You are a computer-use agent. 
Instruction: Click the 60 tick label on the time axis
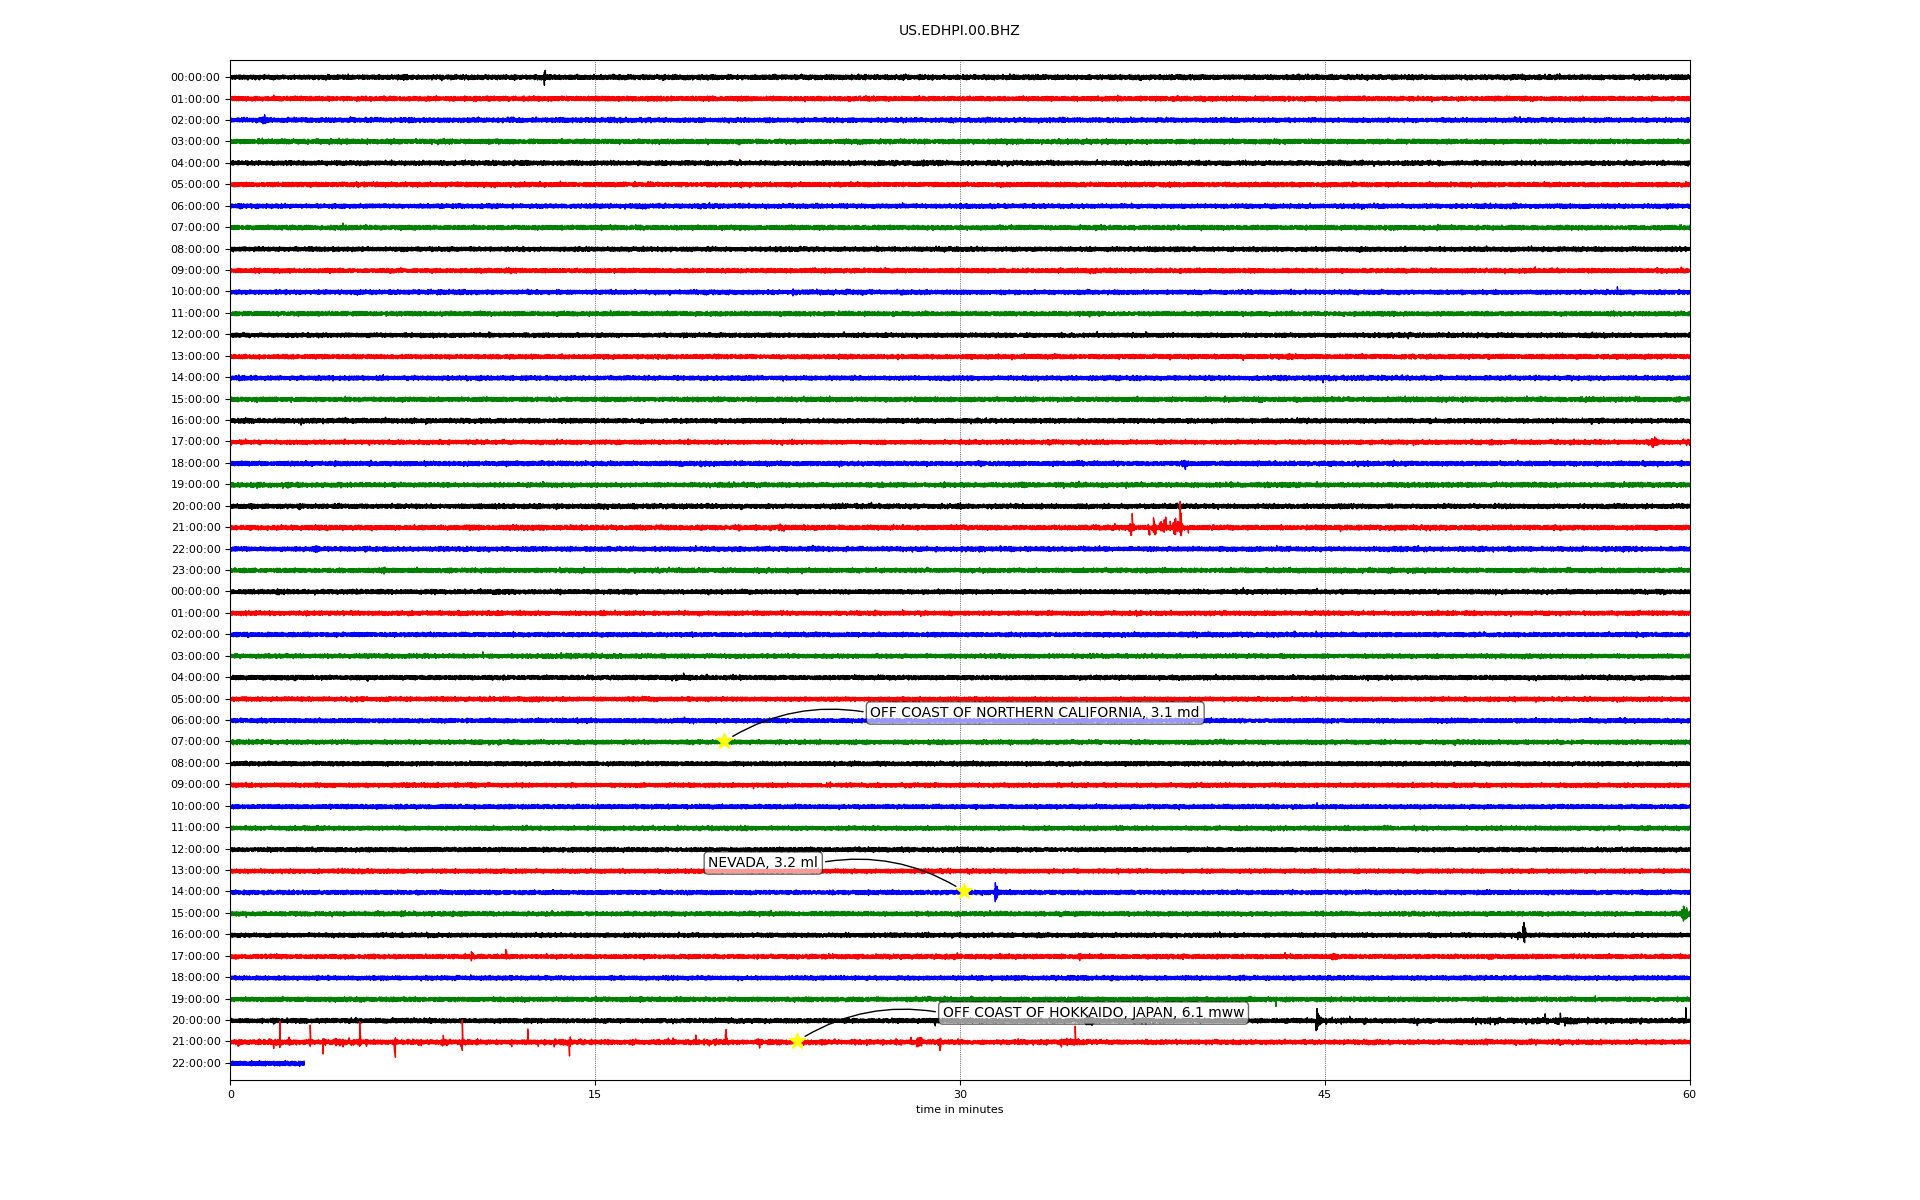coord(1689,1094)
